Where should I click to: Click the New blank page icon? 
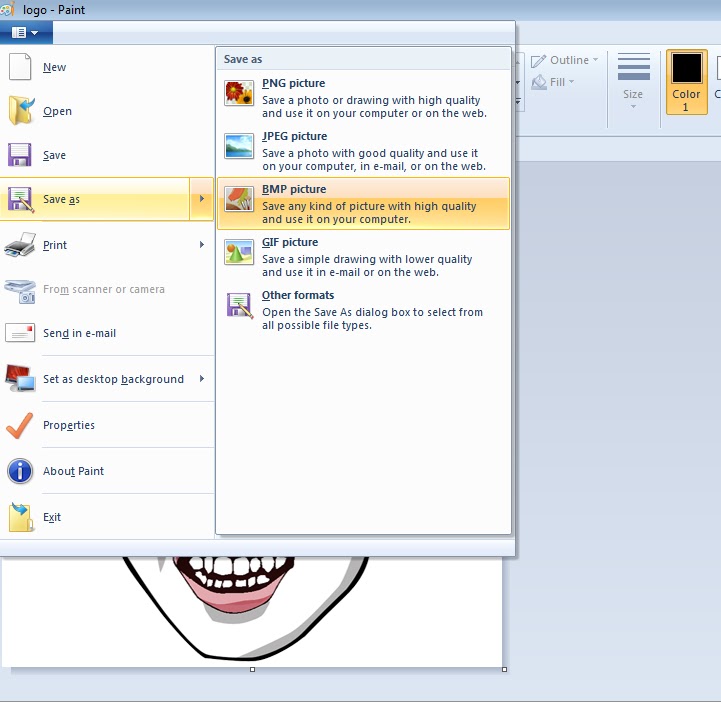point(20,67)
